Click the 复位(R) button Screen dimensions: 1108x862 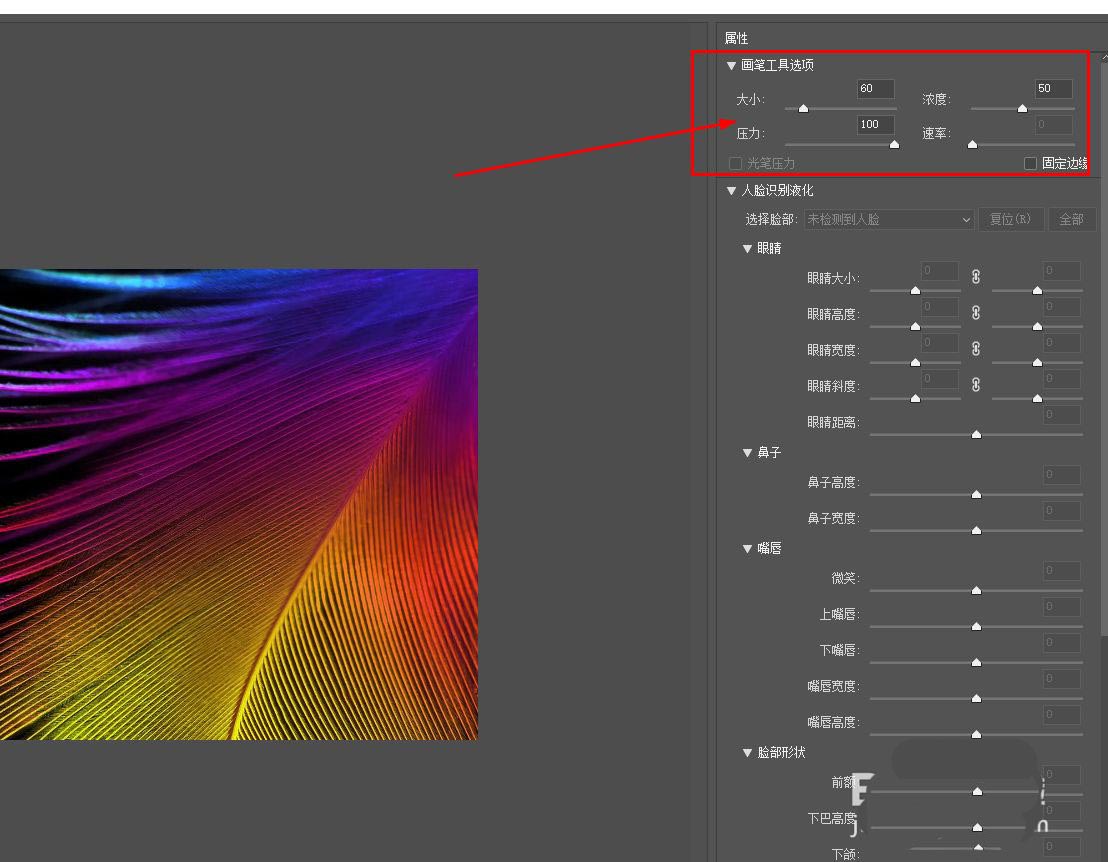[1010, 220]
